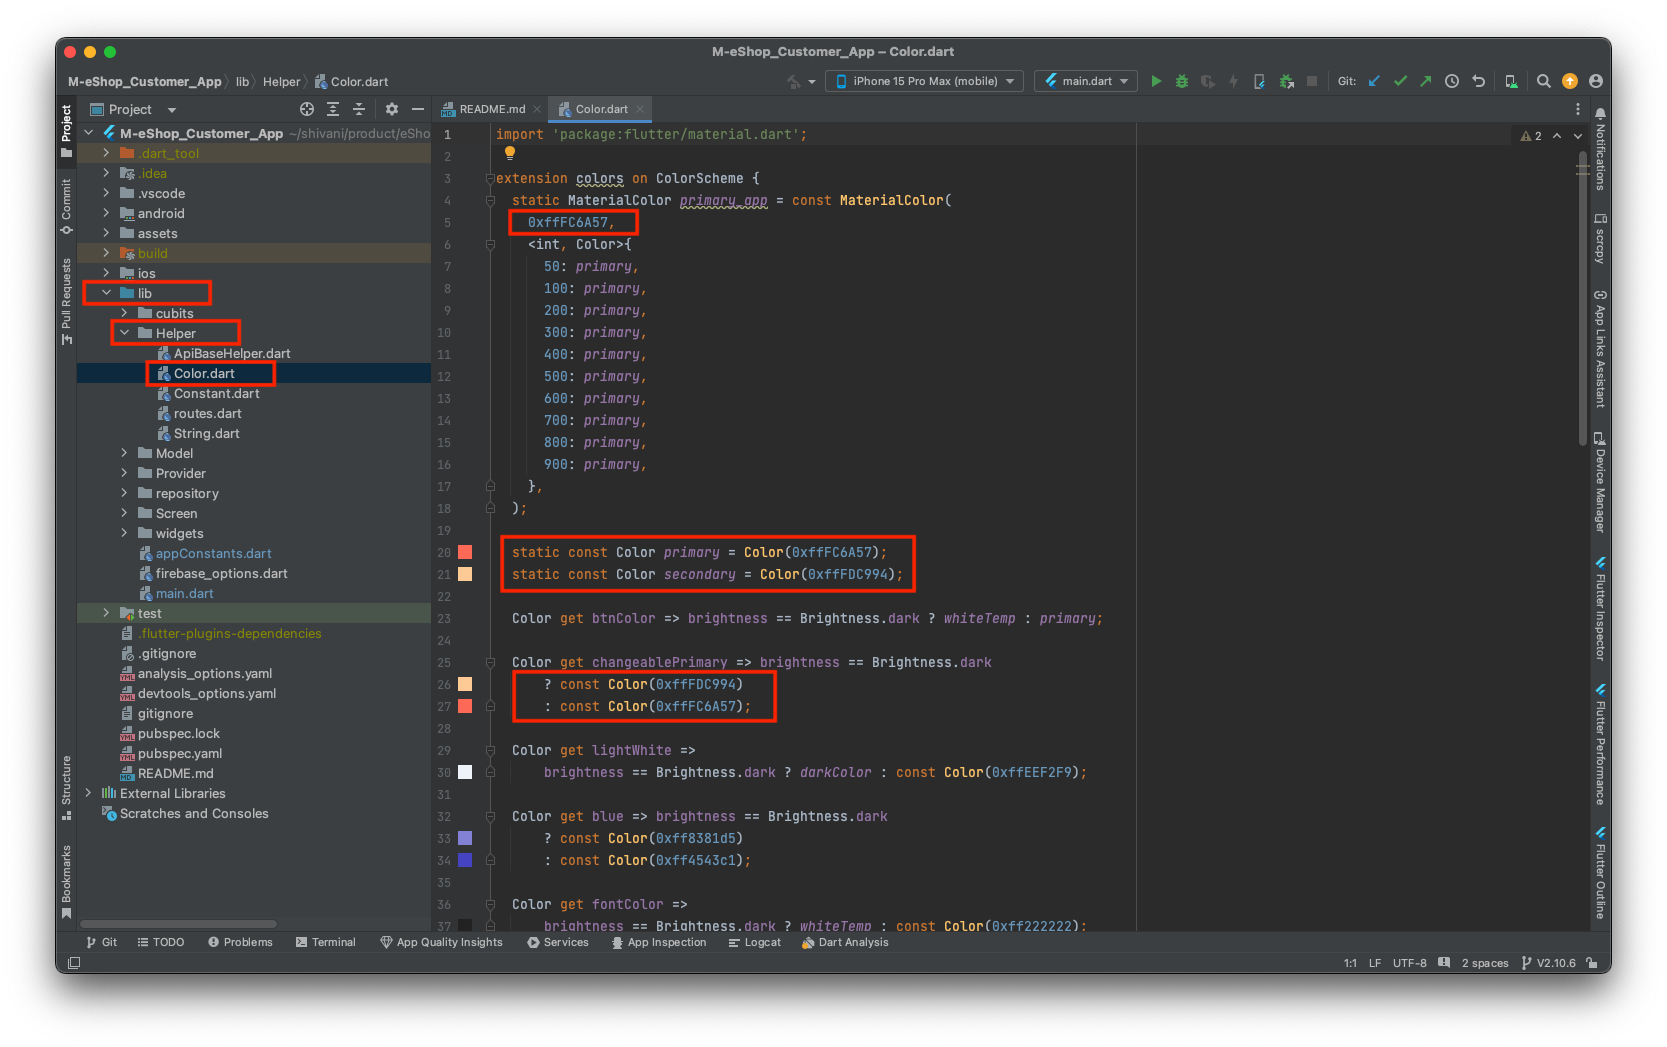
Task: Click blue color swatch on line 34
Action: 465,860
